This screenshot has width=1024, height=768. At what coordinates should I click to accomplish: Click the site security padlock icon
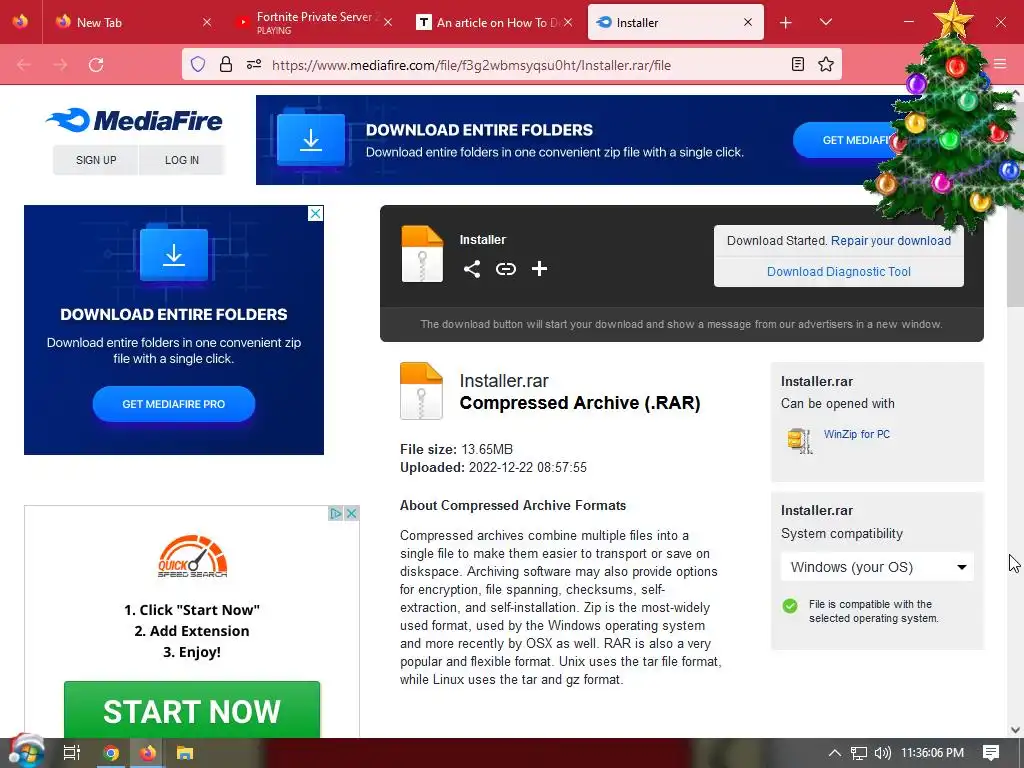(226, 64)
